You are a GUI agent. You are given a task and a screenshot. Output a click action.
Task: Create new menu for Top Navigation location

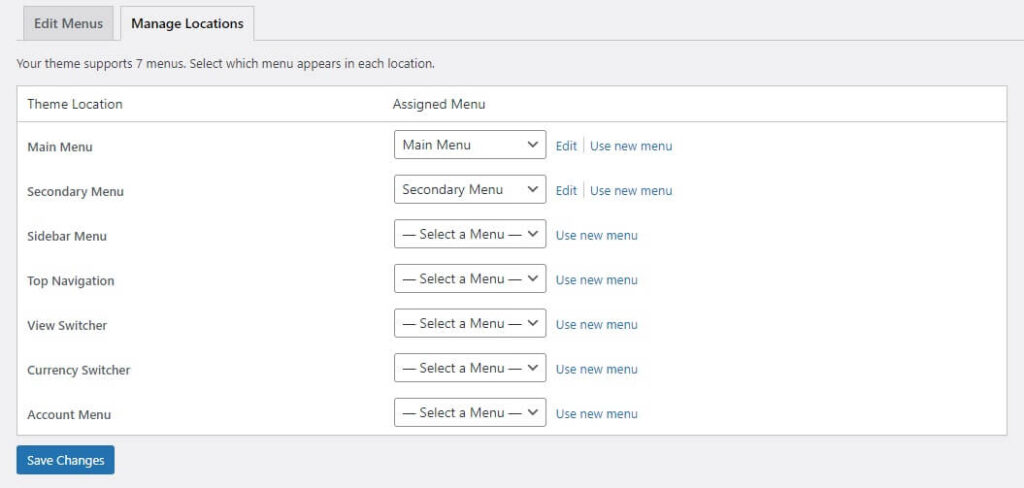pos(596,280)
